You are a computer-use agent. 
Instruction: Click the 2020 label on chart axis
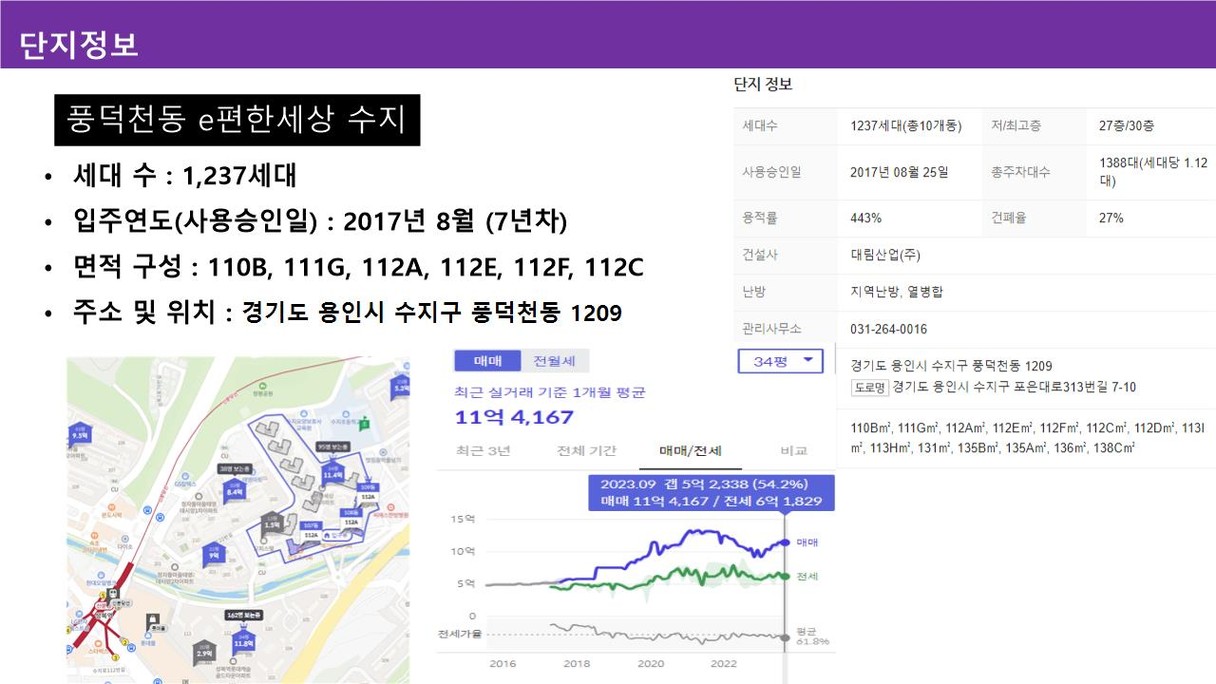[x=650, y=664]
